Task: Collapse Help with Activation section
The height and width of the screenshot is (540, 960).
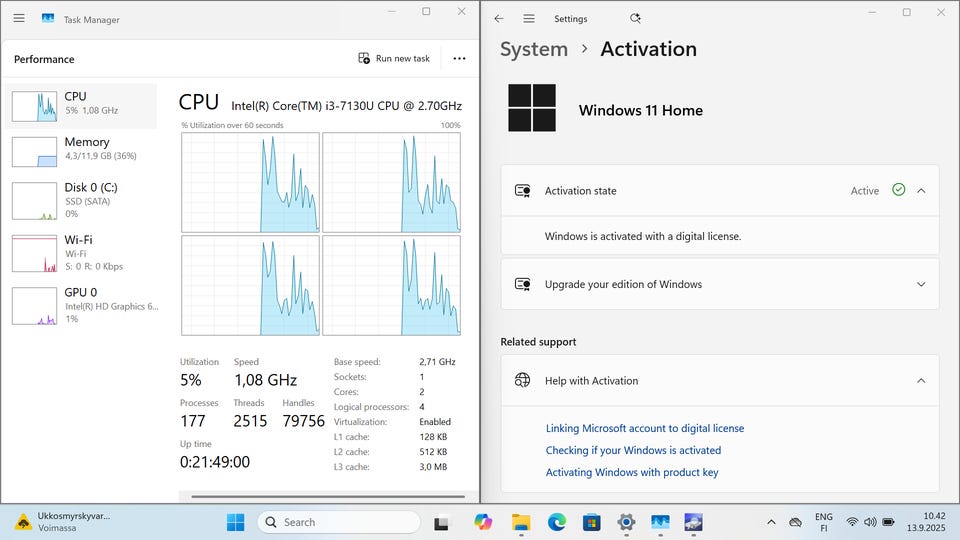Action: (x=921, y=381)
